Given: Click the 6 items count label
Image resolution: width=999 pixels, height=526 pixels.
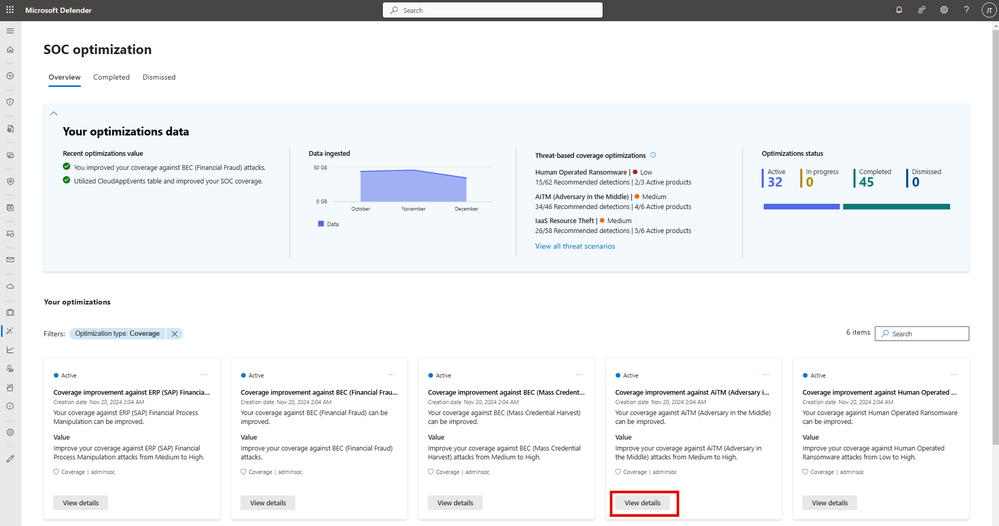Looking at the screenshot, I should [x=858, y=332].
